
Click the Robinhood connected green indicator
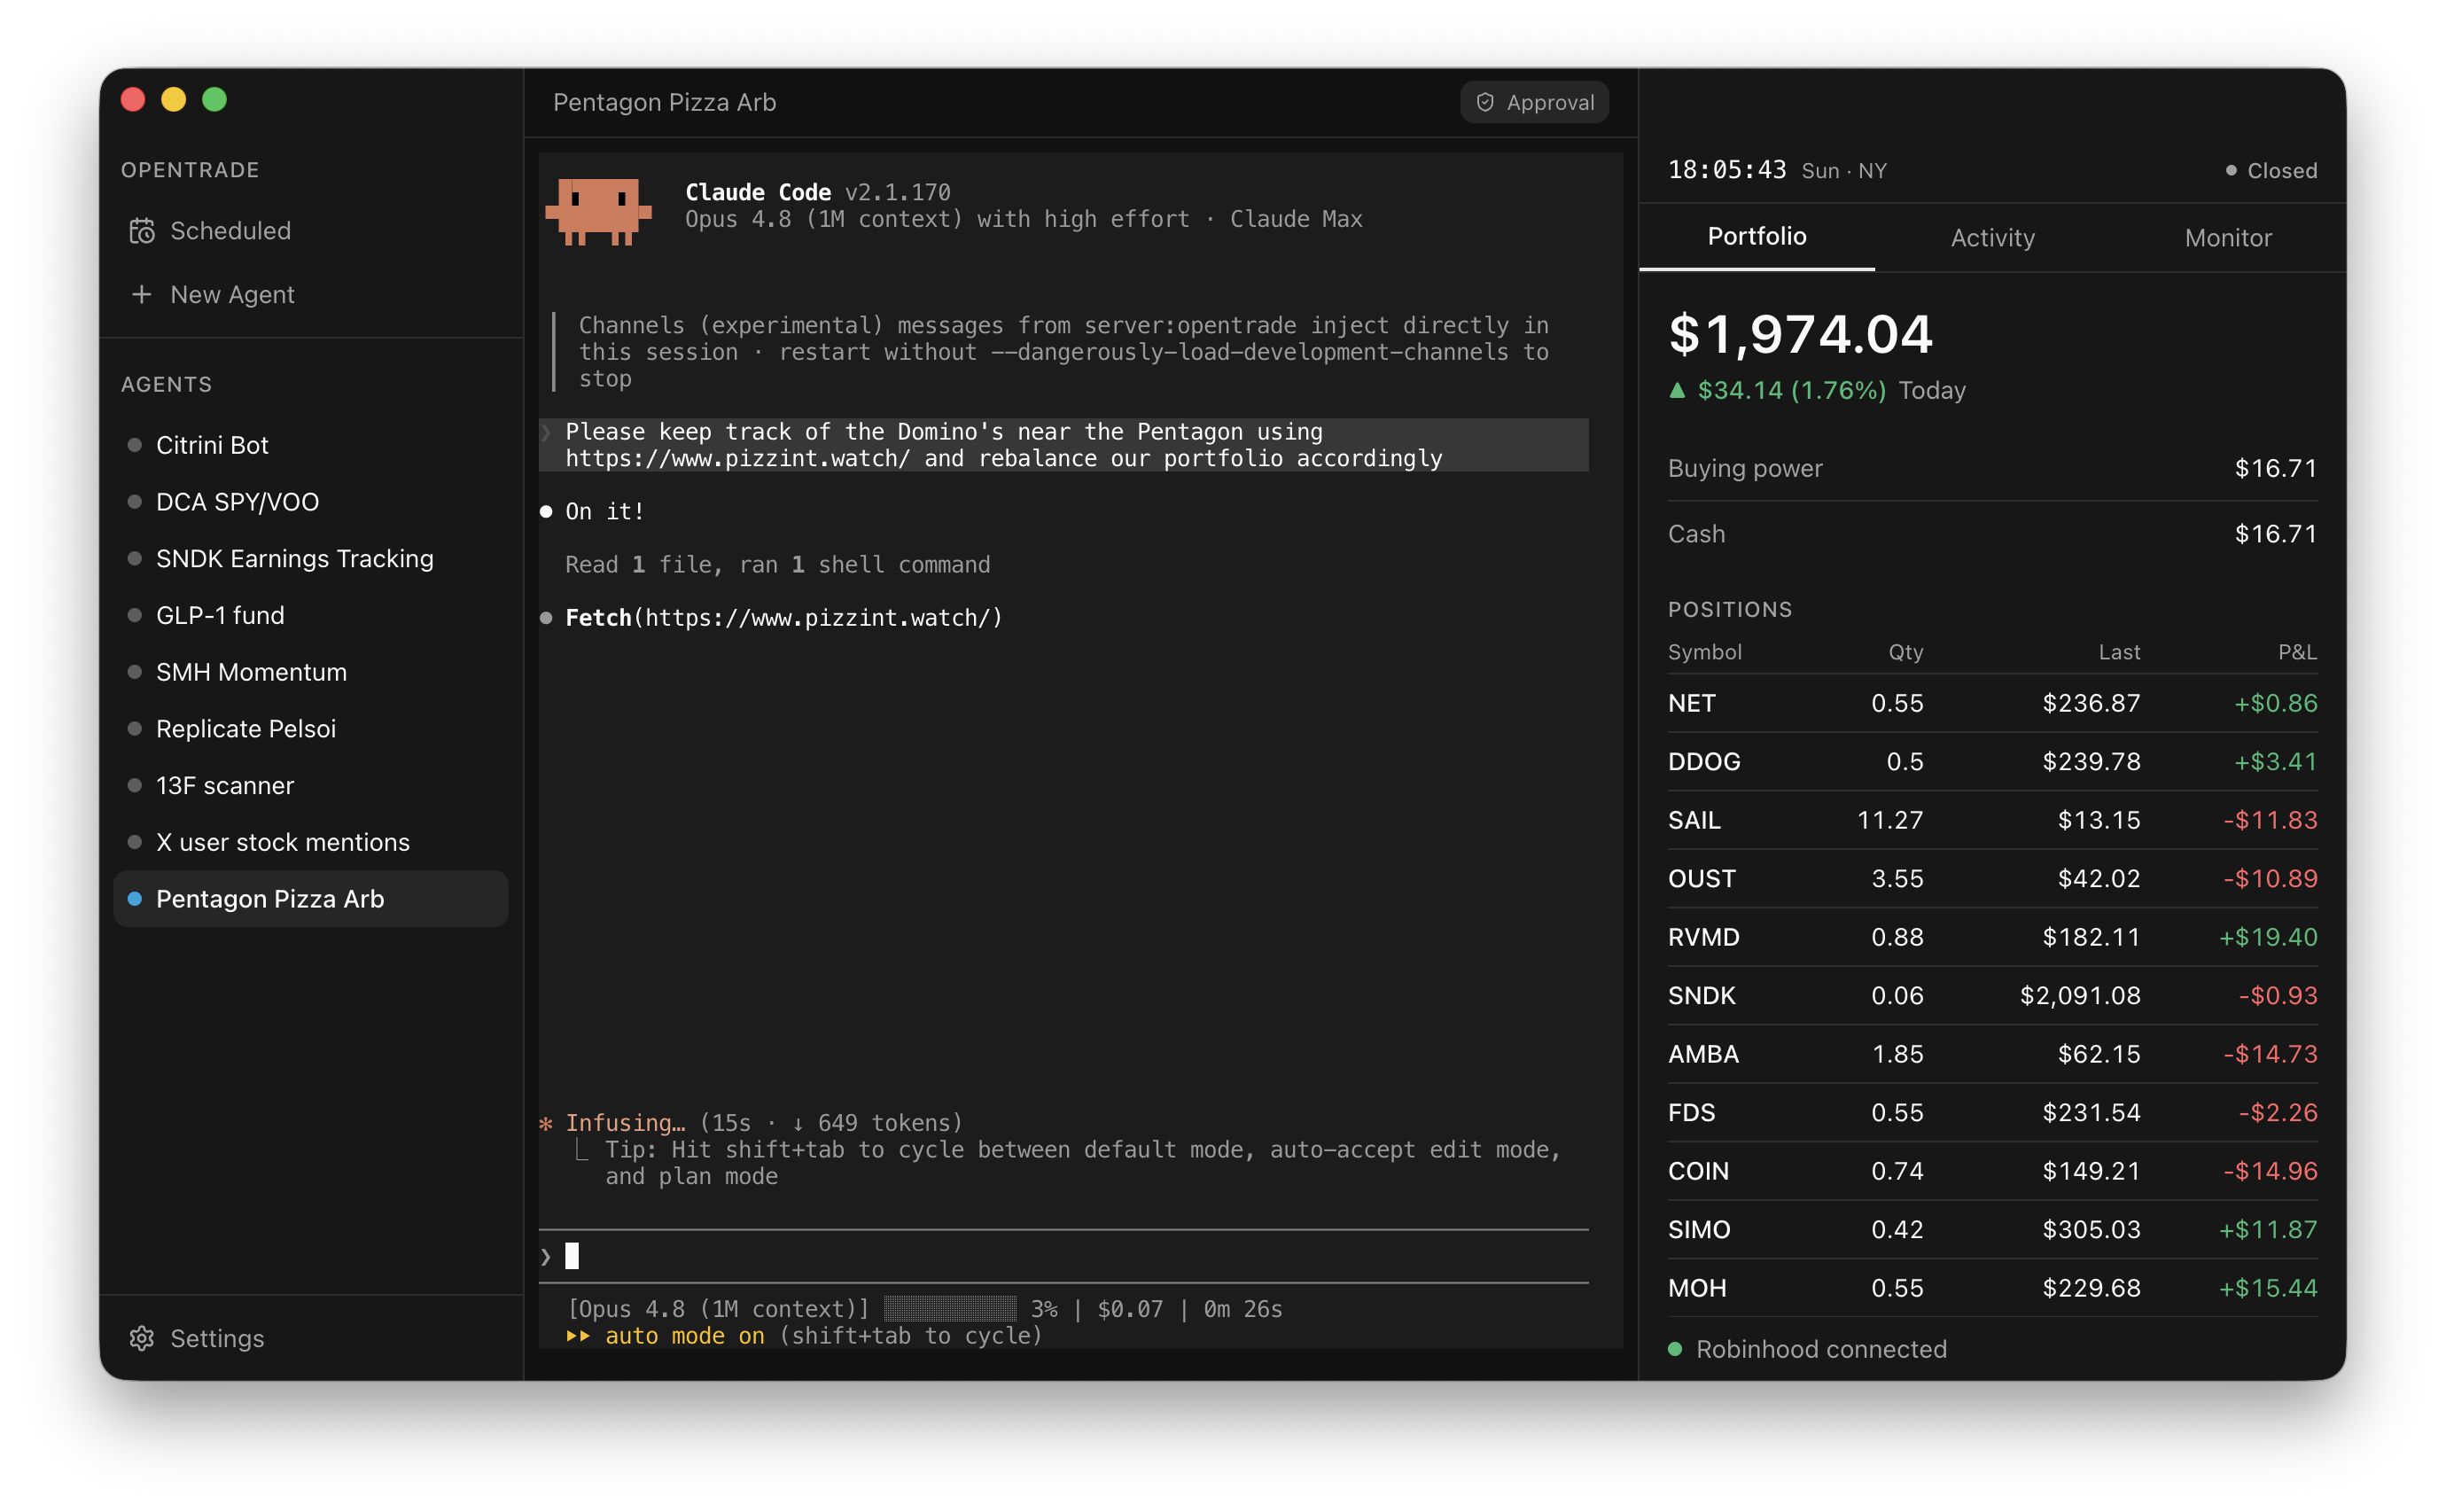click(1675, 1349)
